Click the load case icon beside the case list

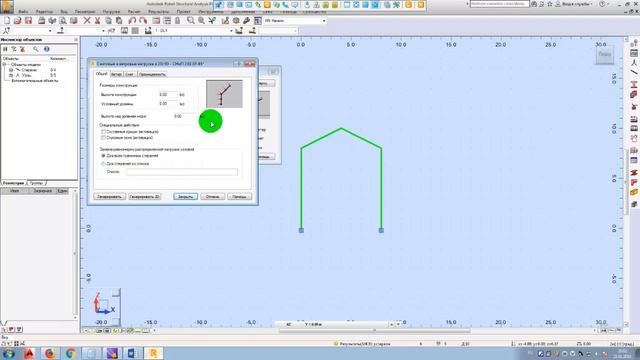pyautogui.click(x=148, y=31)
